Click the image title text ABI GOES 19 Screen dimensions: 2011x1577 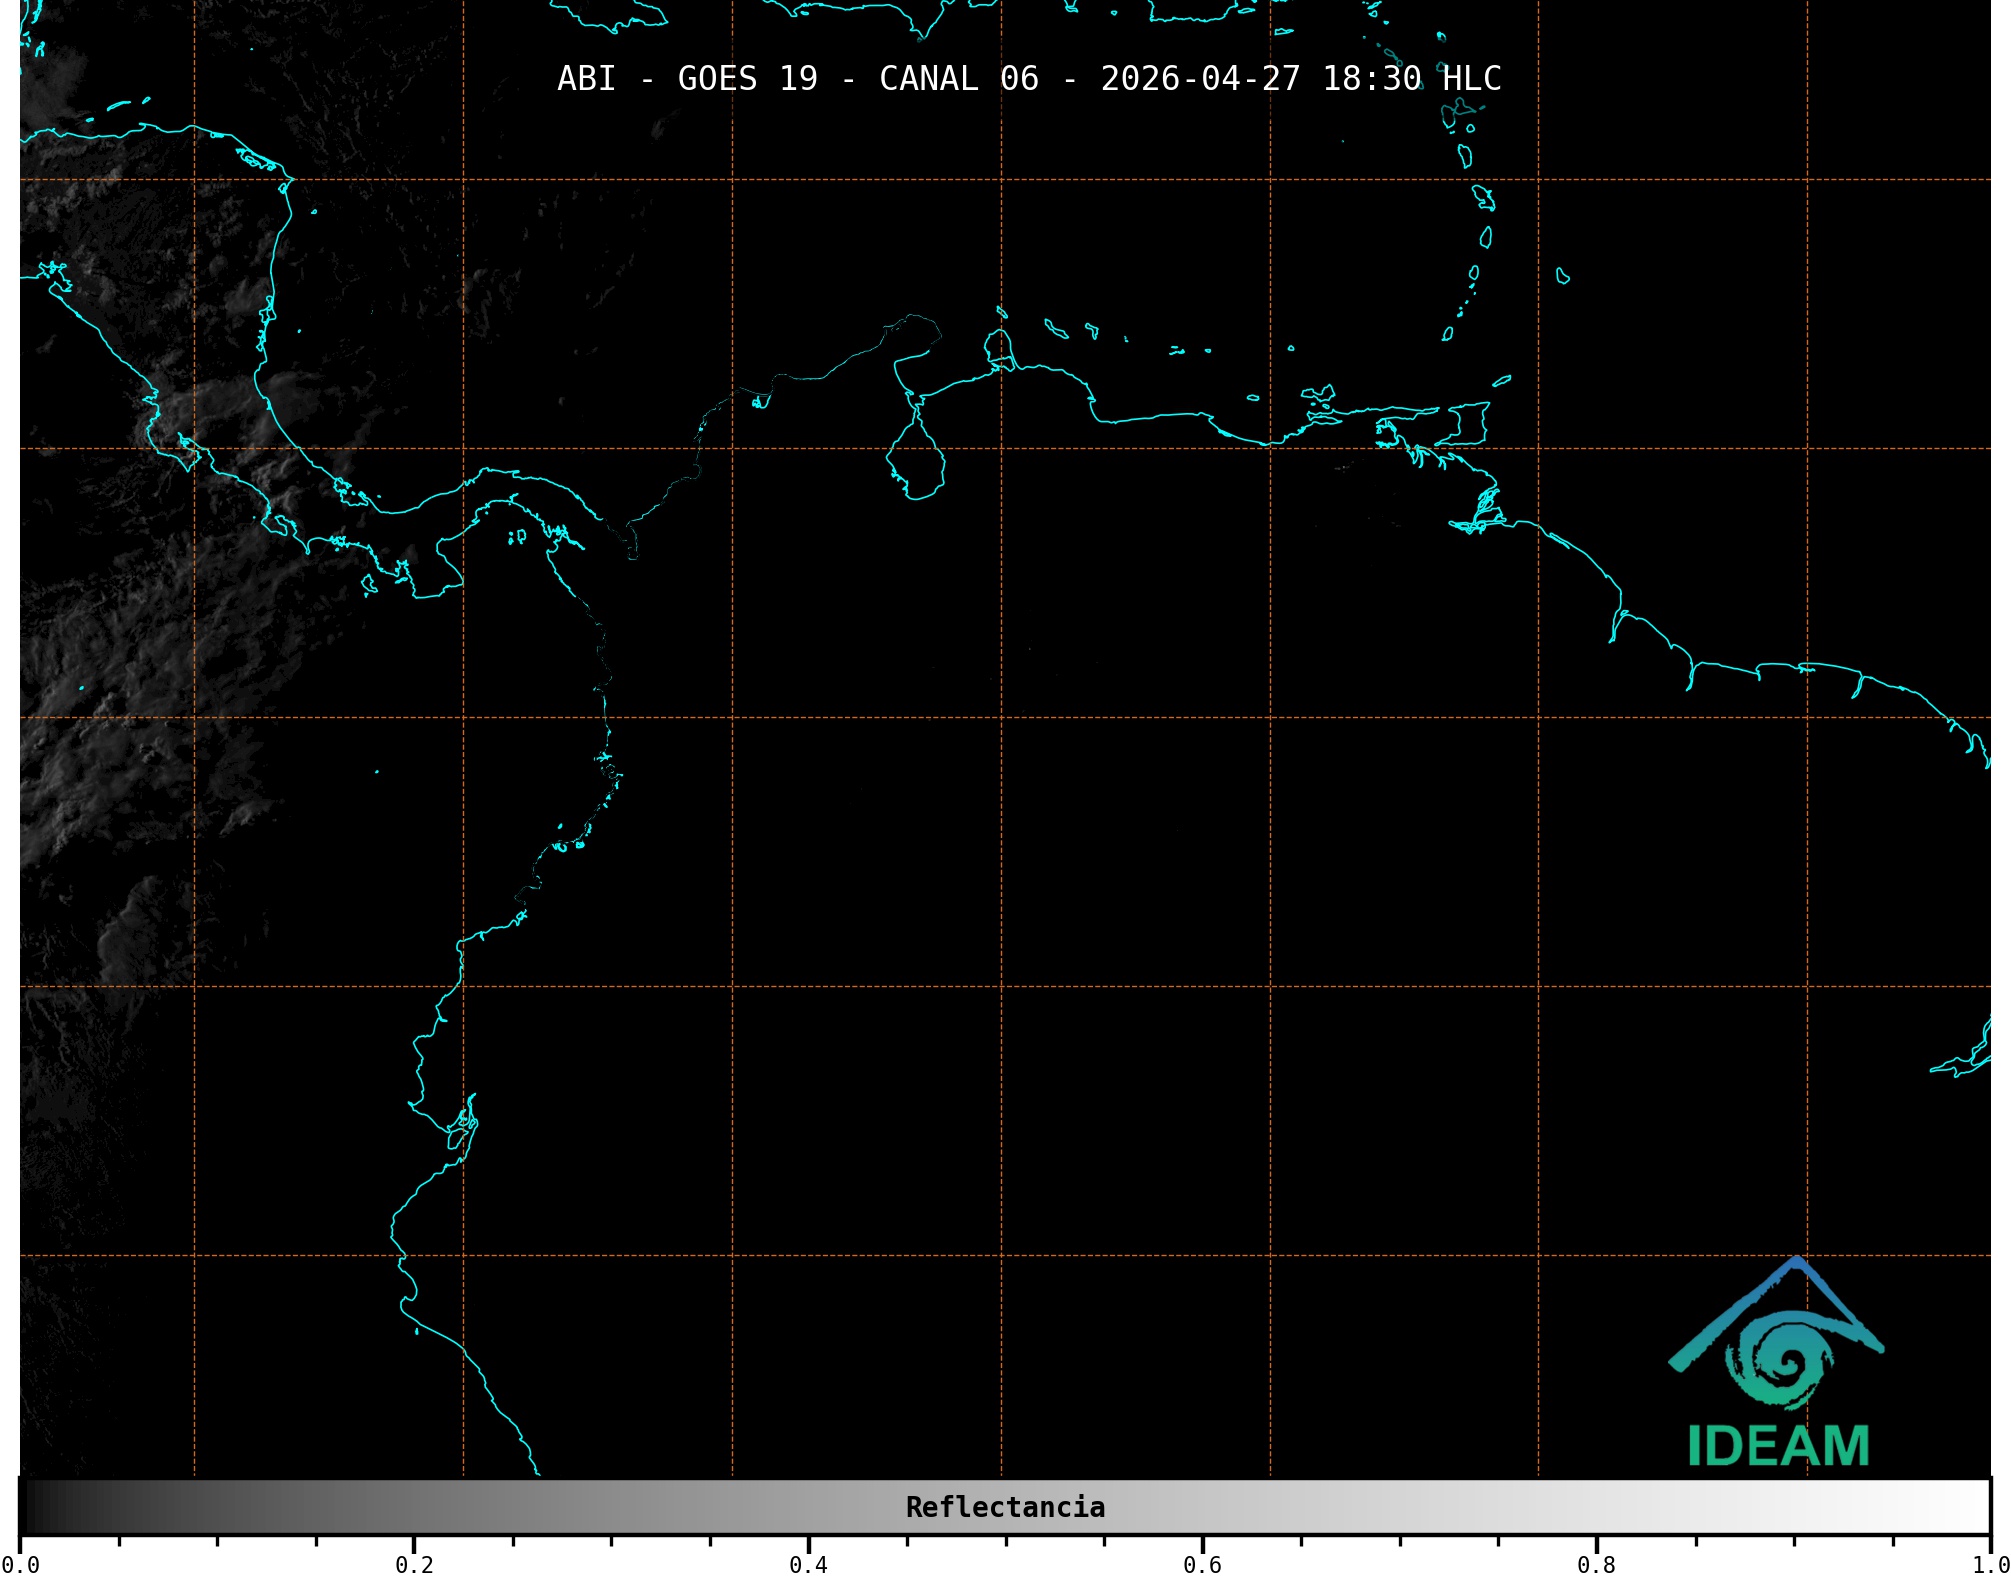(x=687, y=78)
